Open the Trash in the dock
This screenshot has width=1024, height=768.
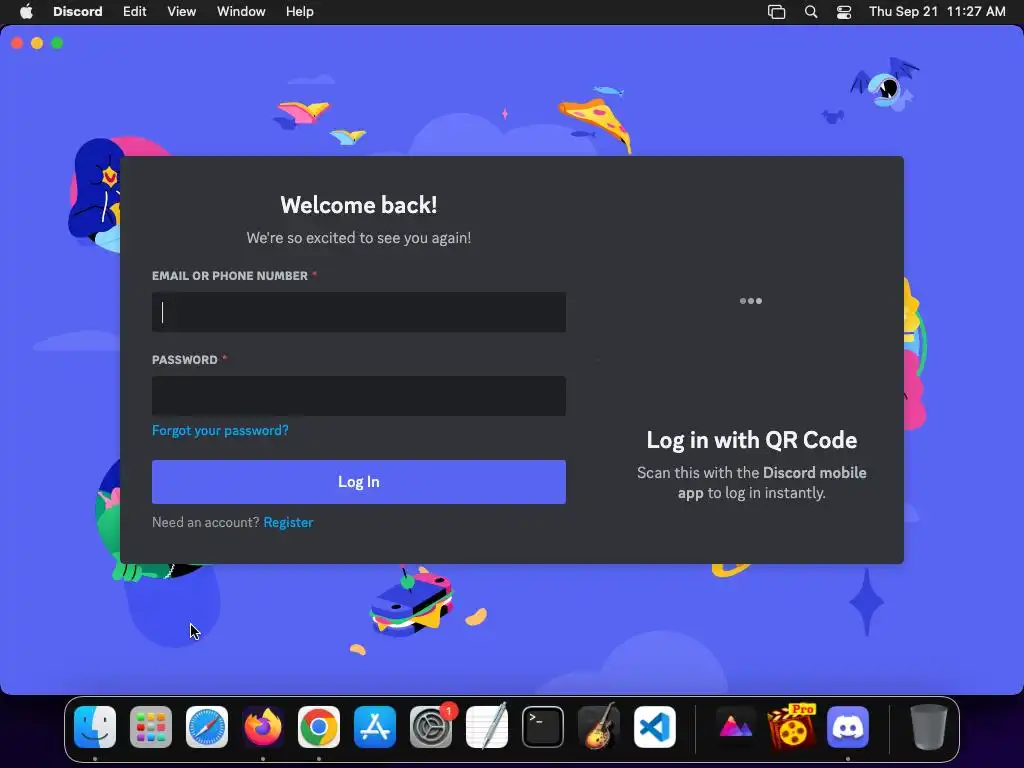(928, 727)
